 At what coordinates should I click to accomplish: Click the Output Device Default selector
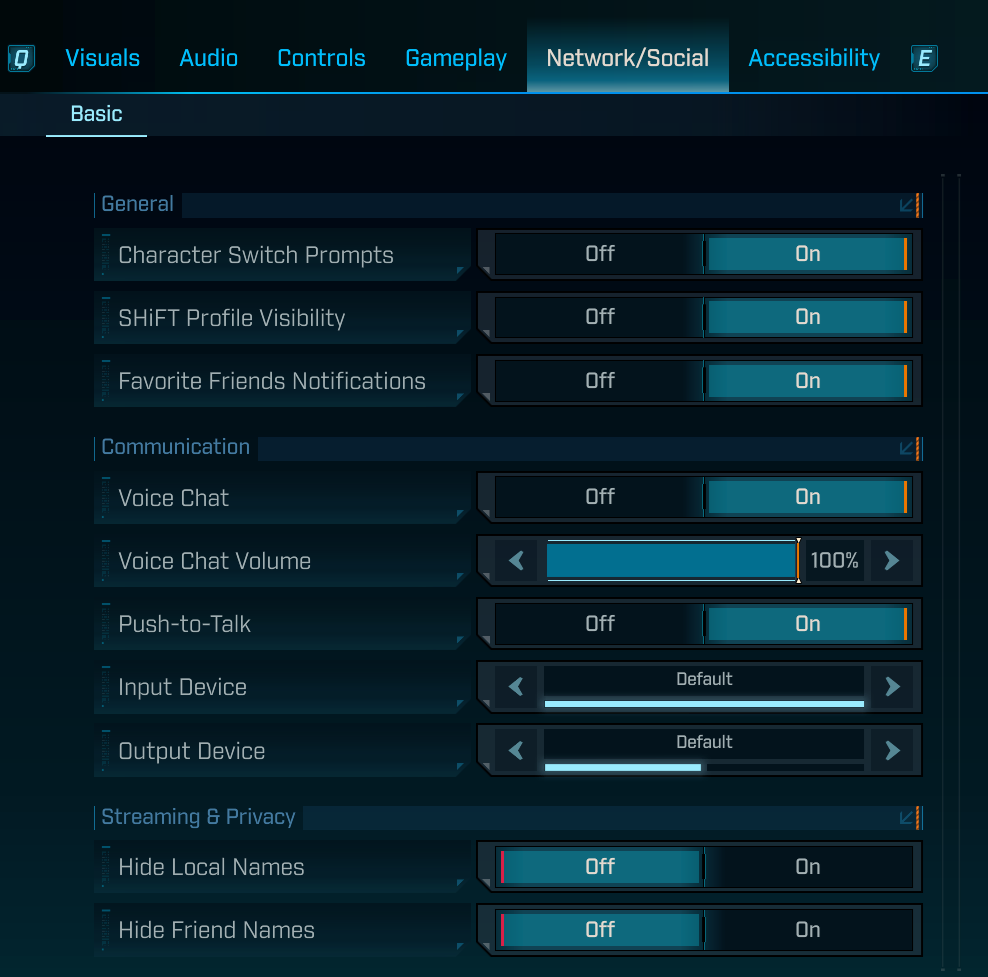tap(704, 750)
